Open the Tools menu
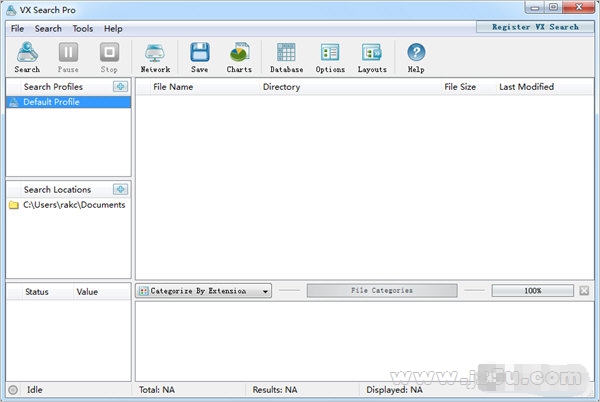 click(83, 29)
